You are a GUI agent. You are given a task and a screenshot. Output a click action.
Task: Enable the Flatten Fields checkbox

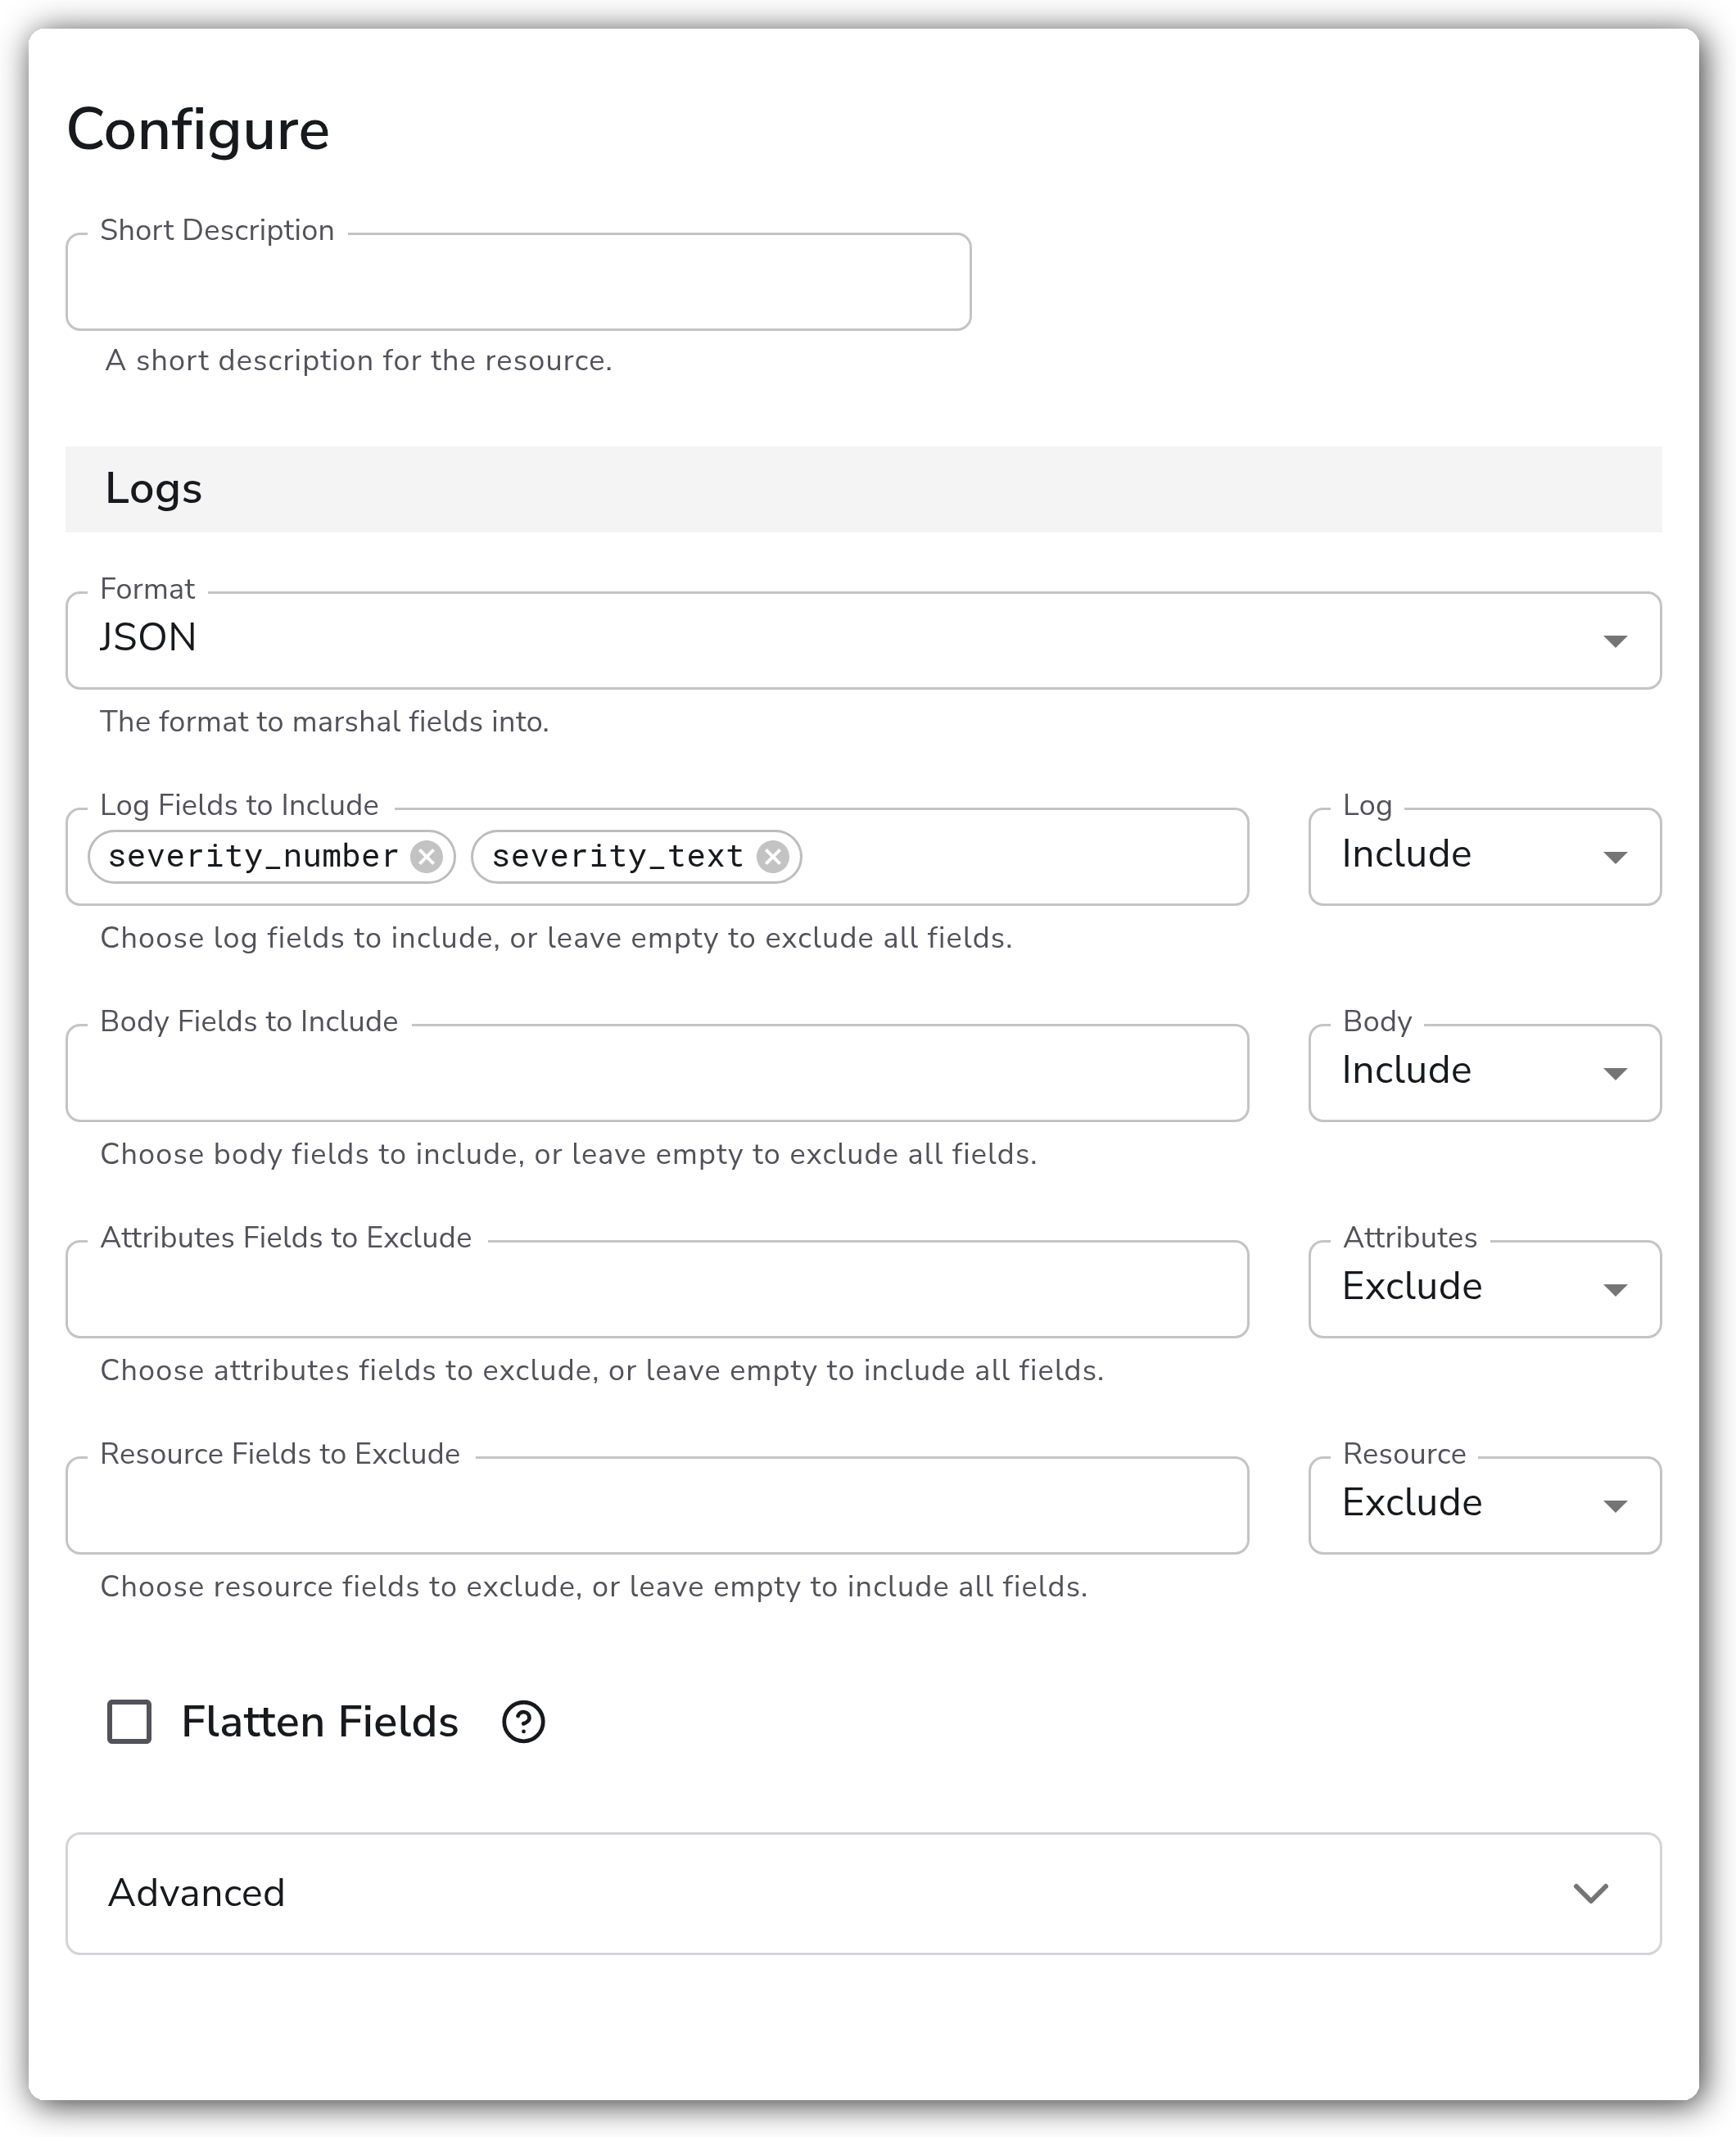pyautogui.click(x=129, y=1722)
